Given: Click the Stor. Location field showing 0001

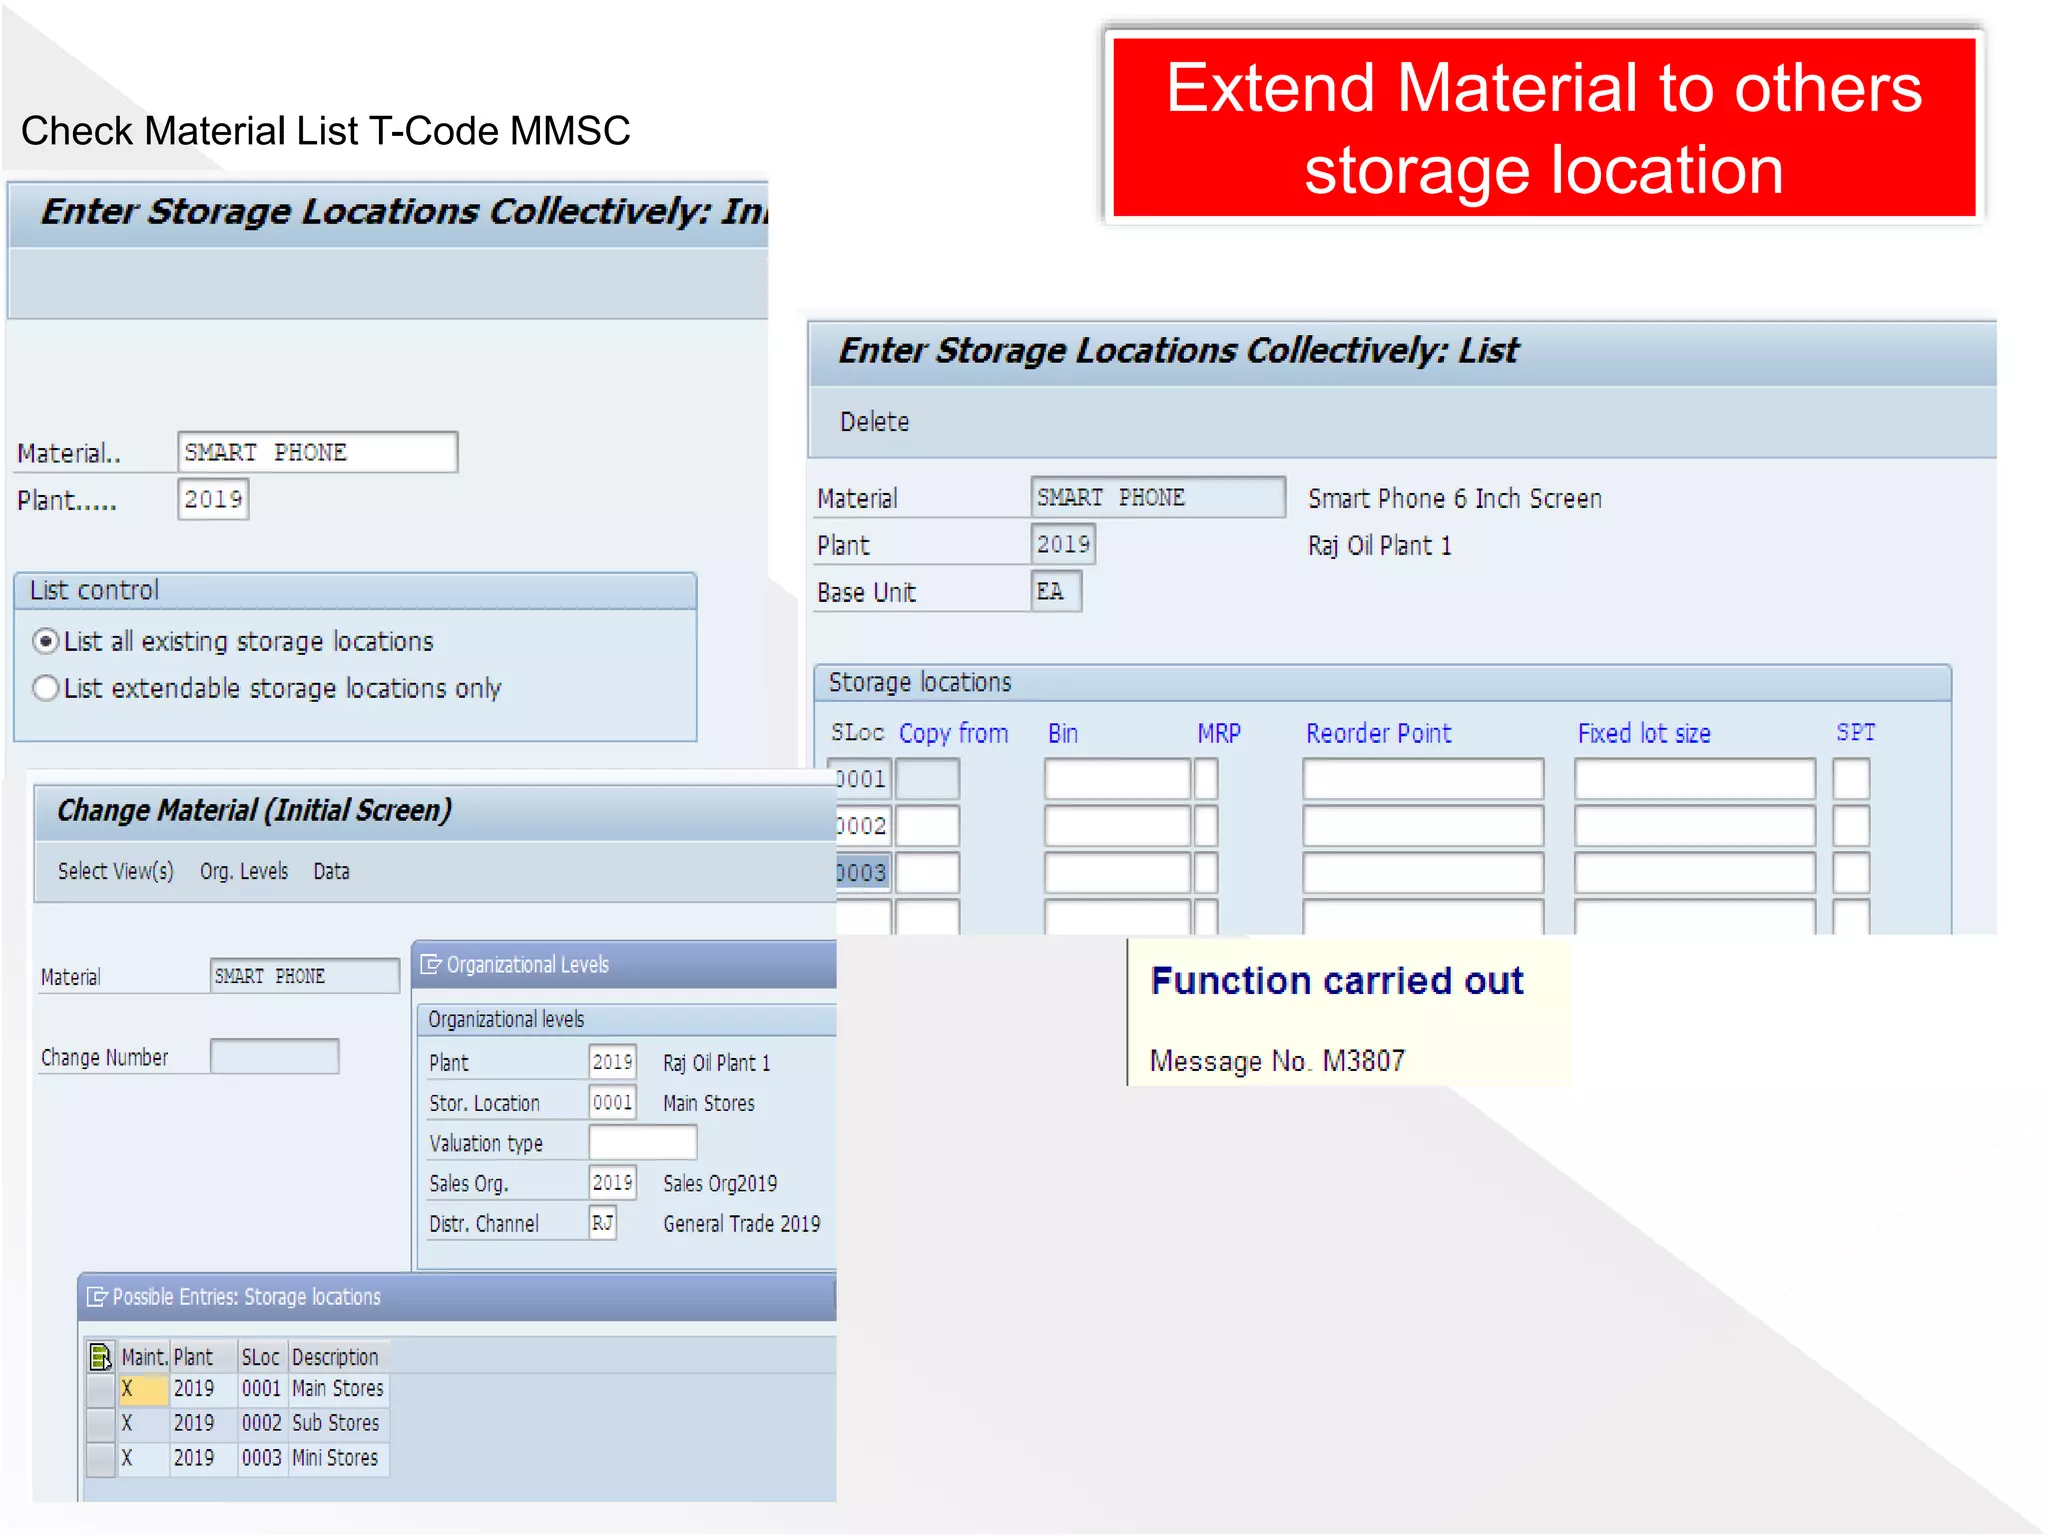Looking at the screenshot, I should tap(612, 1102).
